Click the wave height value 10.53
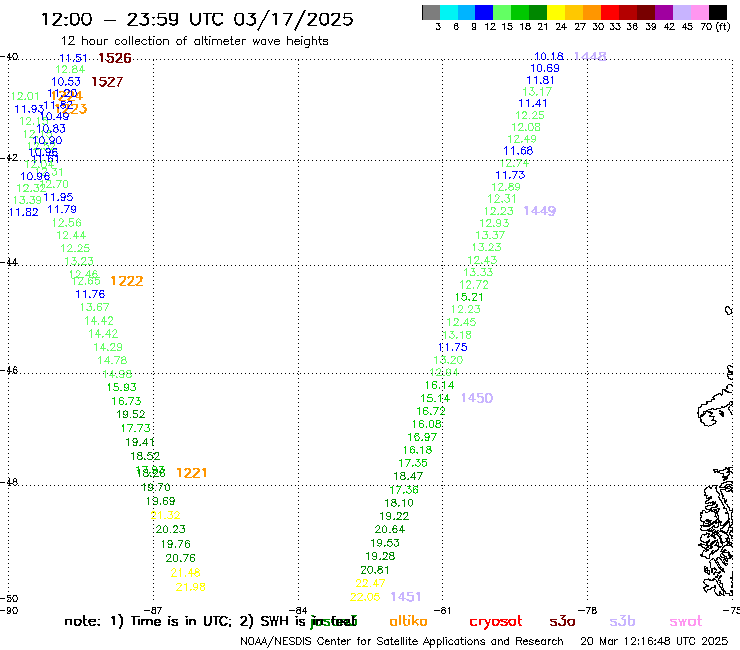 [66, 82]
